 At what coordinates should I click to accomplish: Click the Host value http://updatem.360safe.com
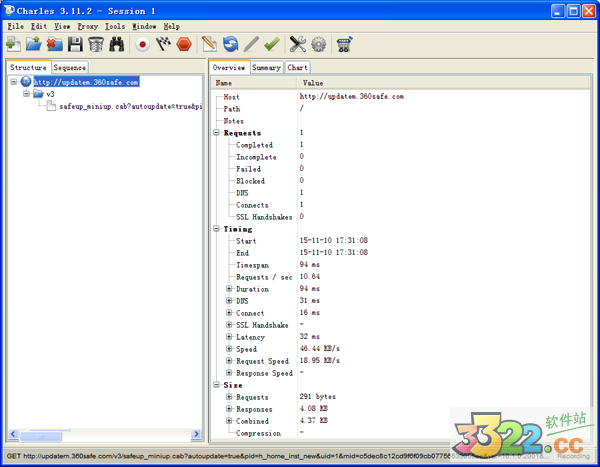tap(351, 96)
